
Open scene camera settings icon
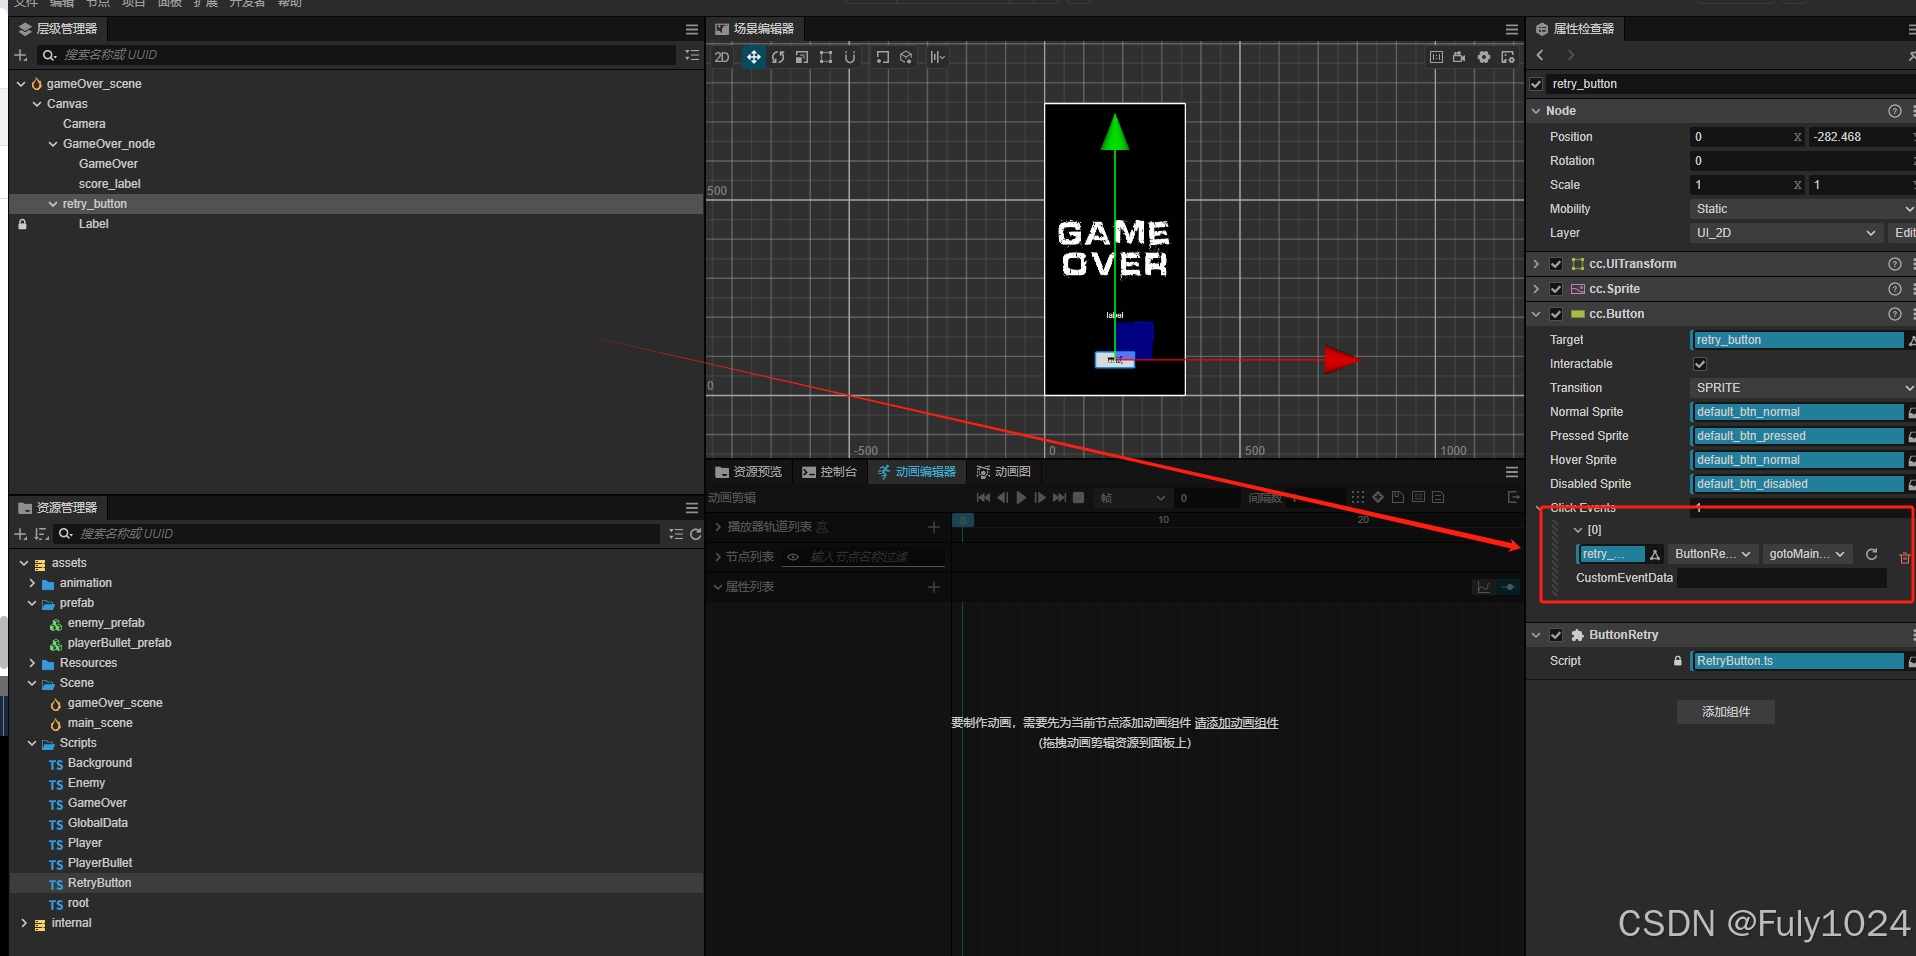point(1459,57)
